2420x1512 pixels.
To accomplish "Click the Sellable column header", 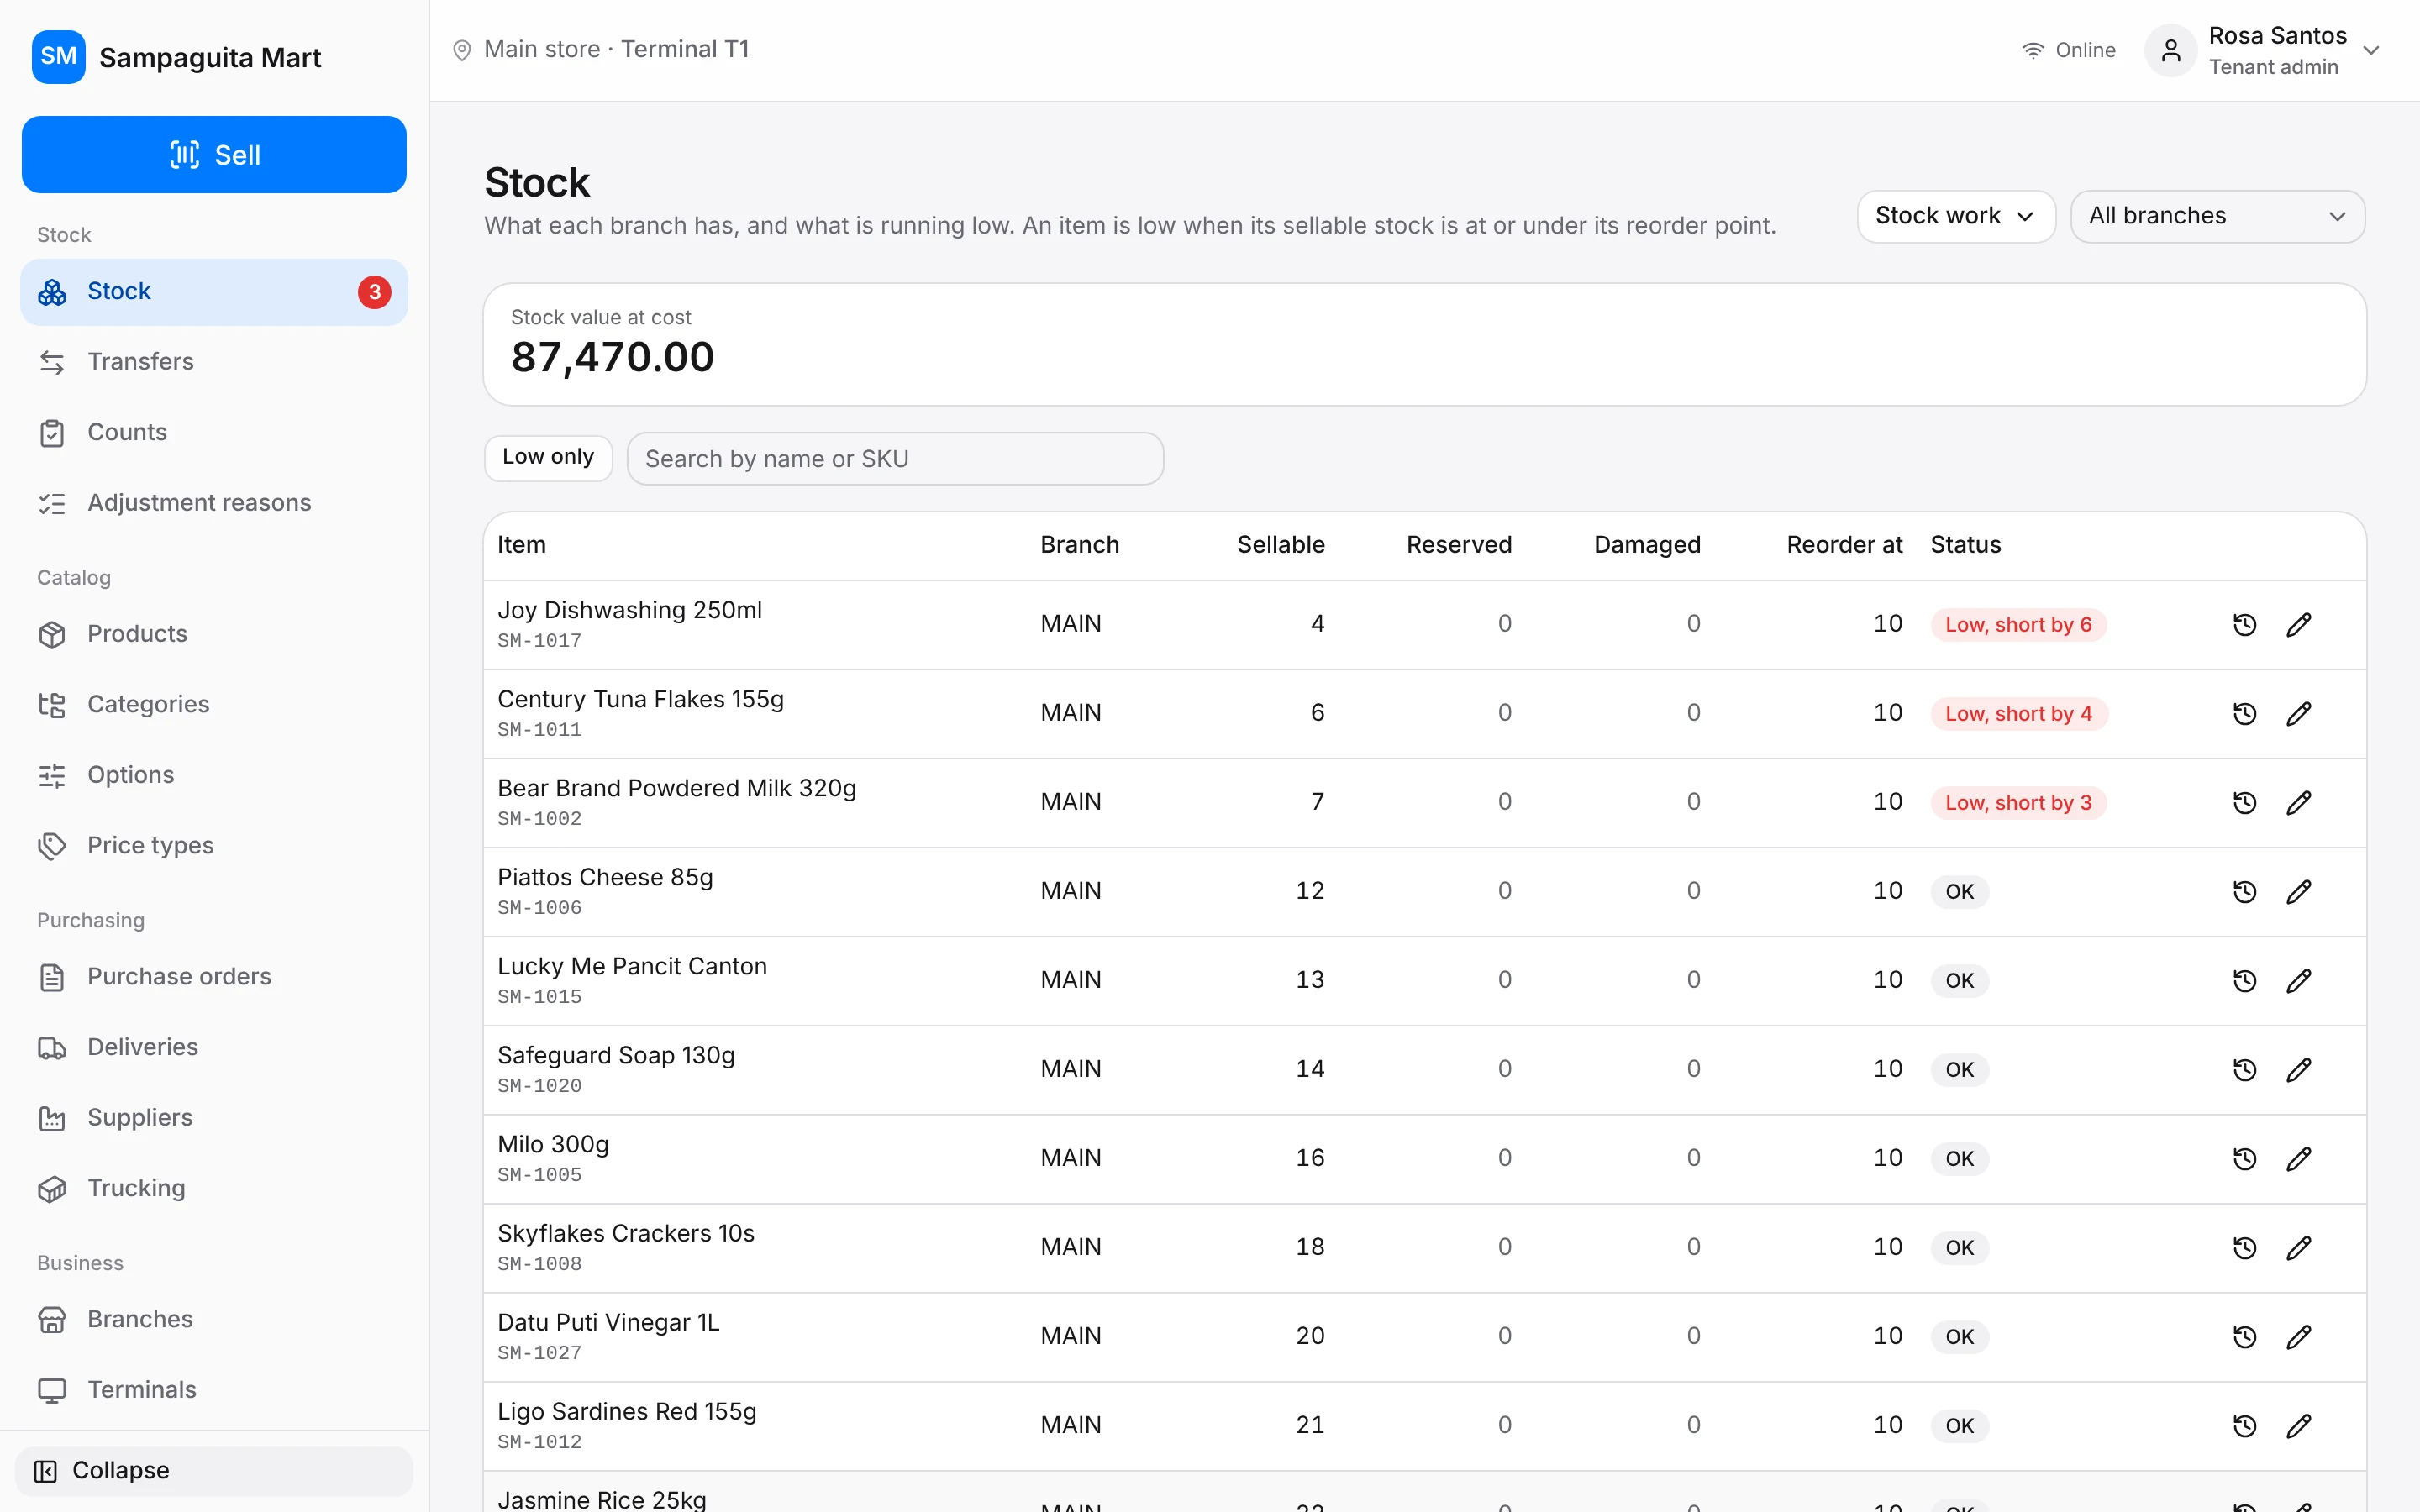I will 1280,545.
